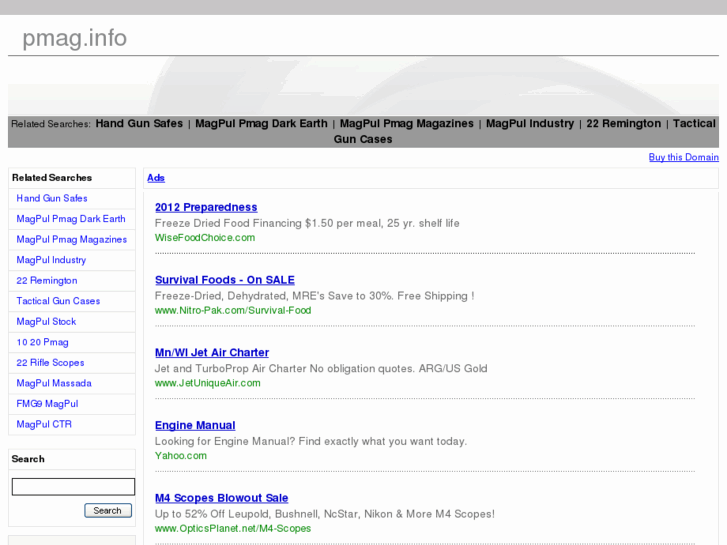Viewport: 727px width, 545px height.
Task: Open M4 Scopes Blowout Sale ad
Action: pyautogui.click(x=222, y=498)
